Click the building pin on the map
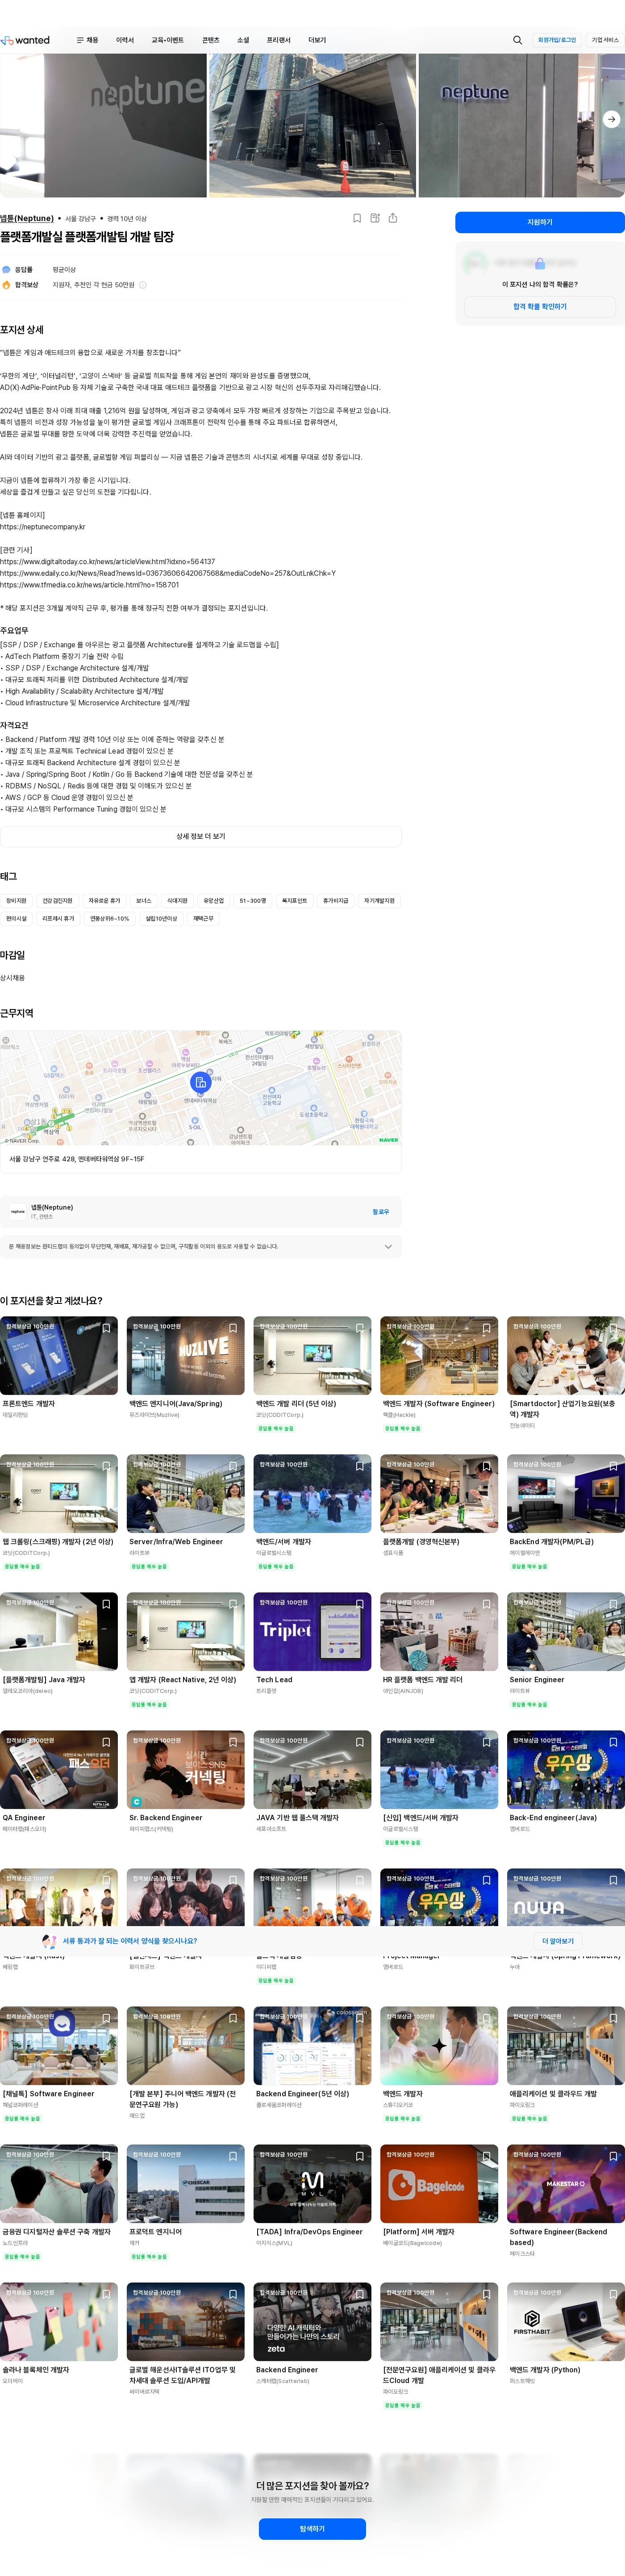This screenshot has height=2576, width=625. coord(200,1082)
